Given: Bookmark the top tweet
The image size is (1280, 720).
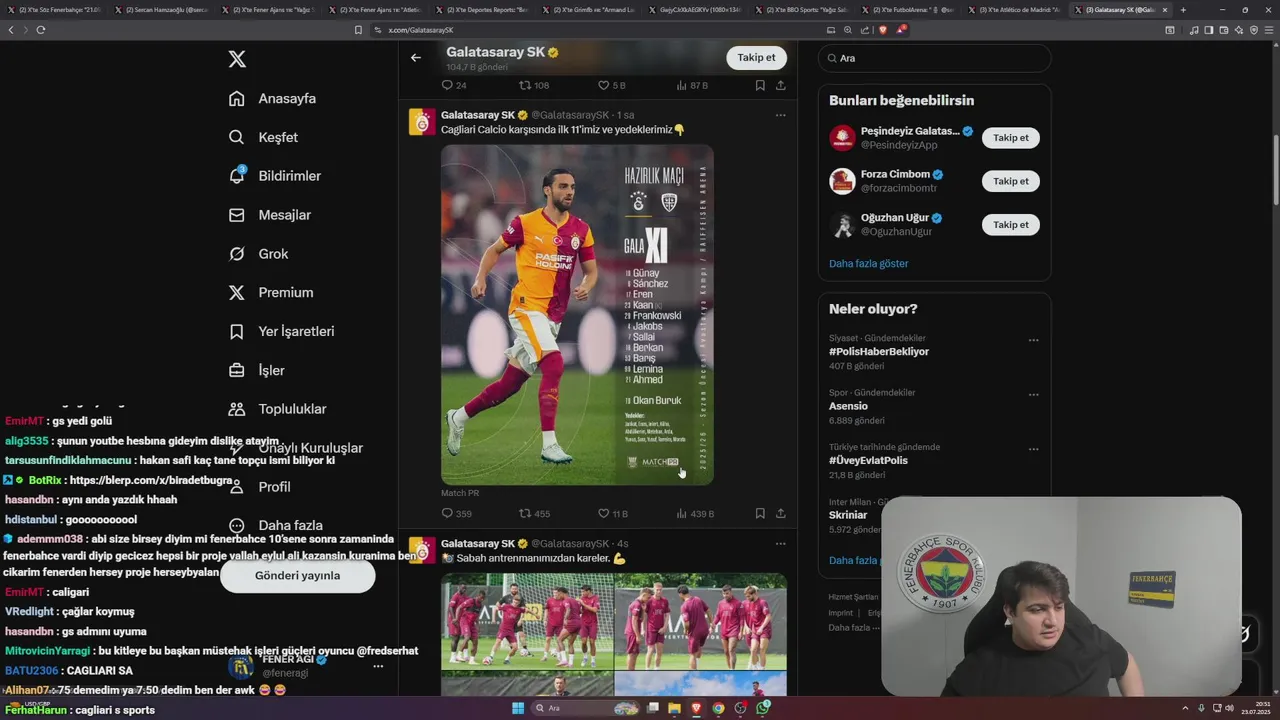Looking at the screenshot, I should [760, 86].
